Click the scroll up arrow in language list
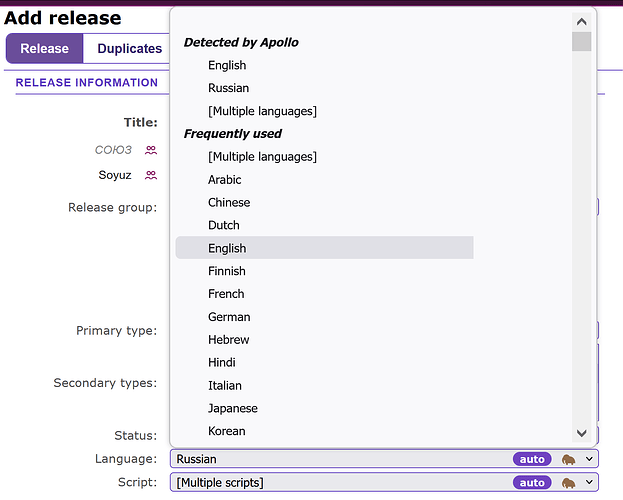 tap(581, 21)
